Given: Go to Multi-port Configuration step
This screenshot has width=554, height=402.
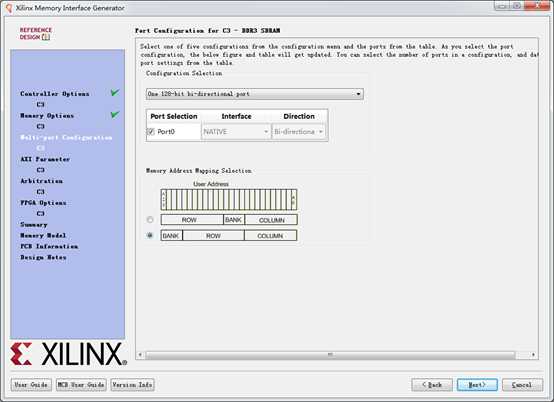Looking at the screenshot, I should [x=66, y=137].
